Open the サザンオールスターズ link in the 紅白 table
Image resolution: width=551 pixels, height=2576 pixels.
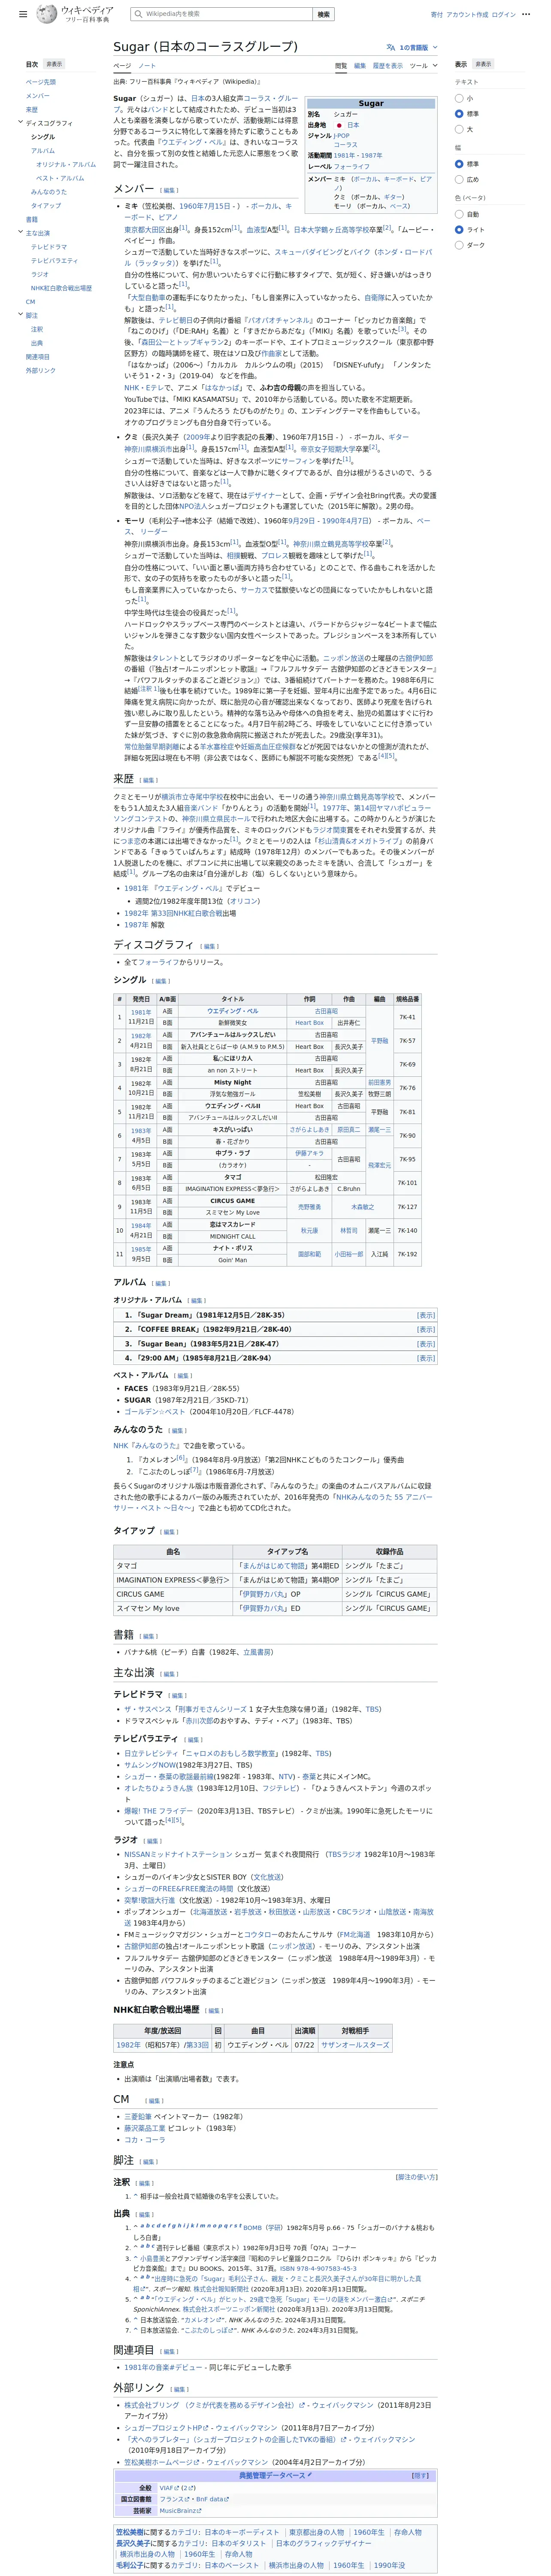355,2045
